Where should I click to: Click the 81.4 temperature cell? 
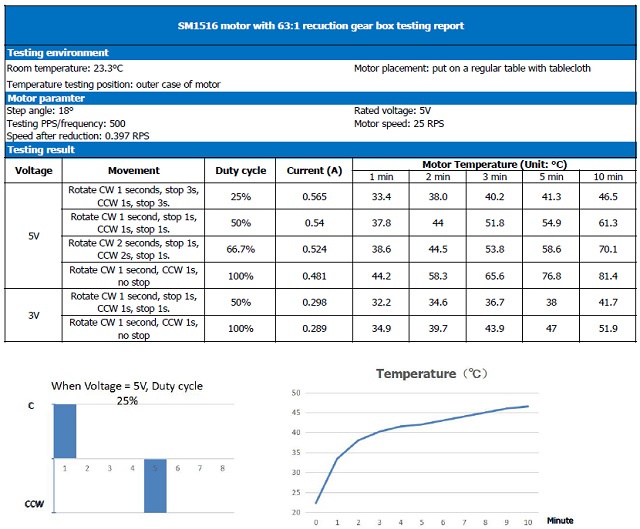tap(606, 275)
